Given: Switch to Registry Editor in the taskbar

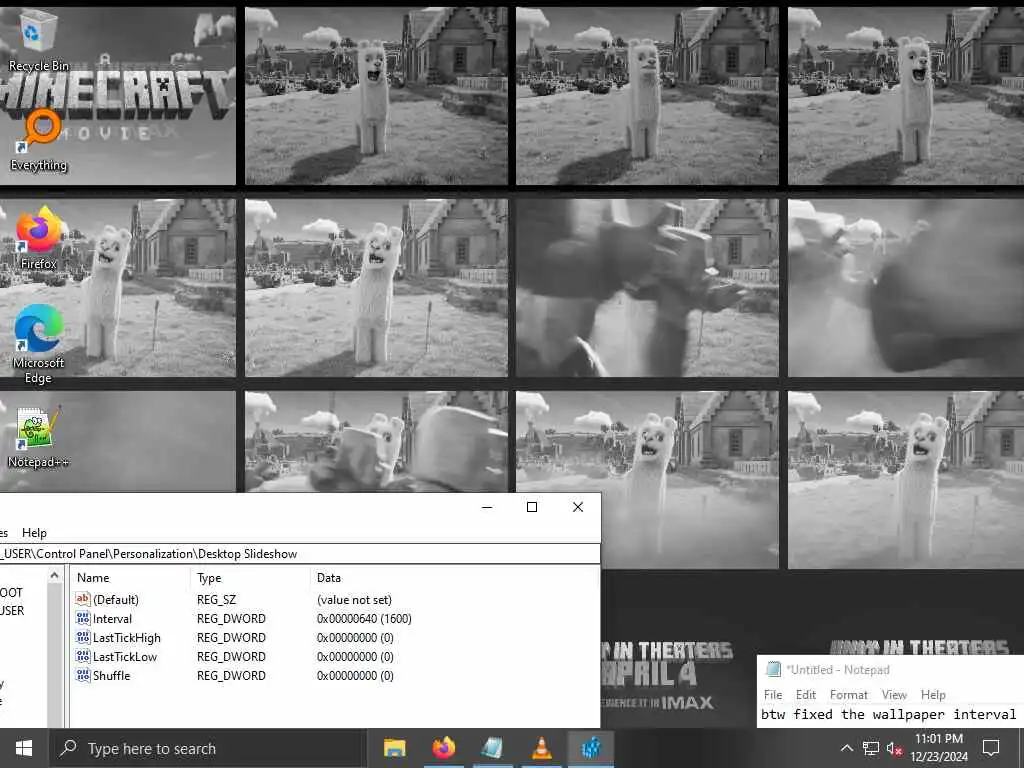Looking at the screenshot, I should [590, 748].
